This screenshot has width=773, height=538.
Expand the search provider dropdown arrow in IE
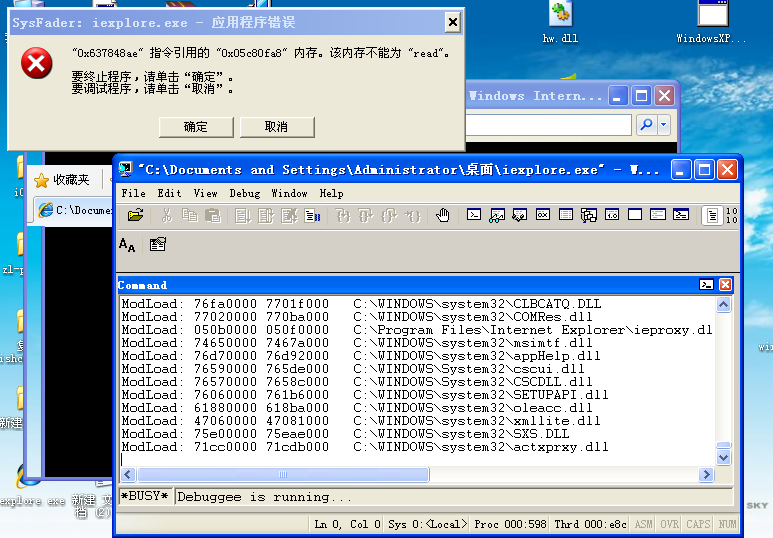(664, 125)
